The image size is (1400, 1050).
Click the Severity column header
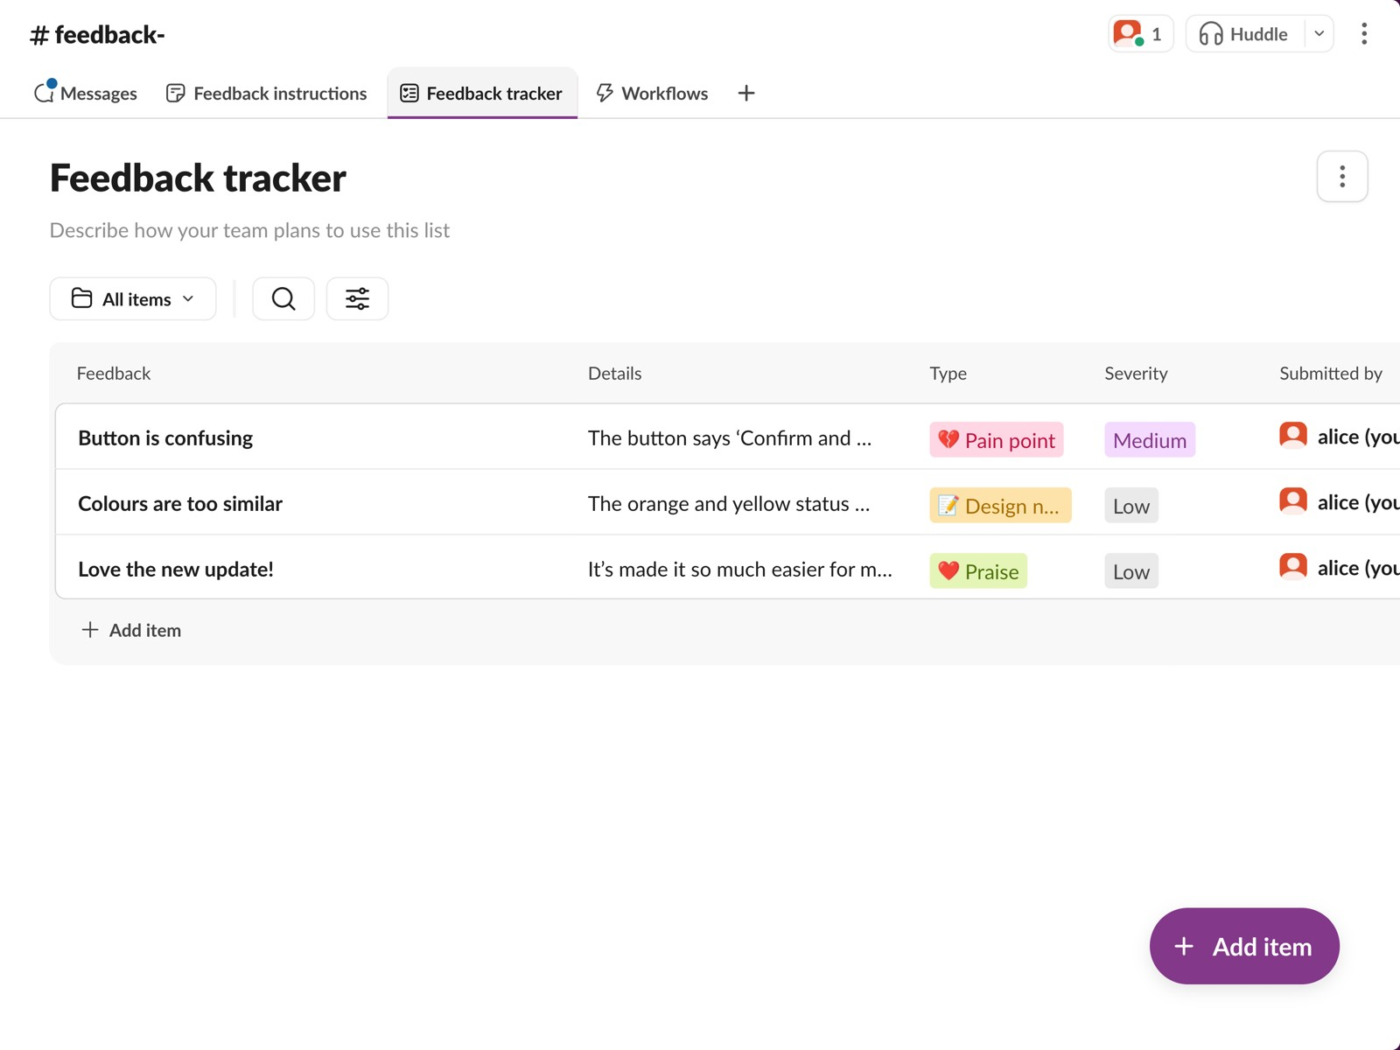point(1136,373)
